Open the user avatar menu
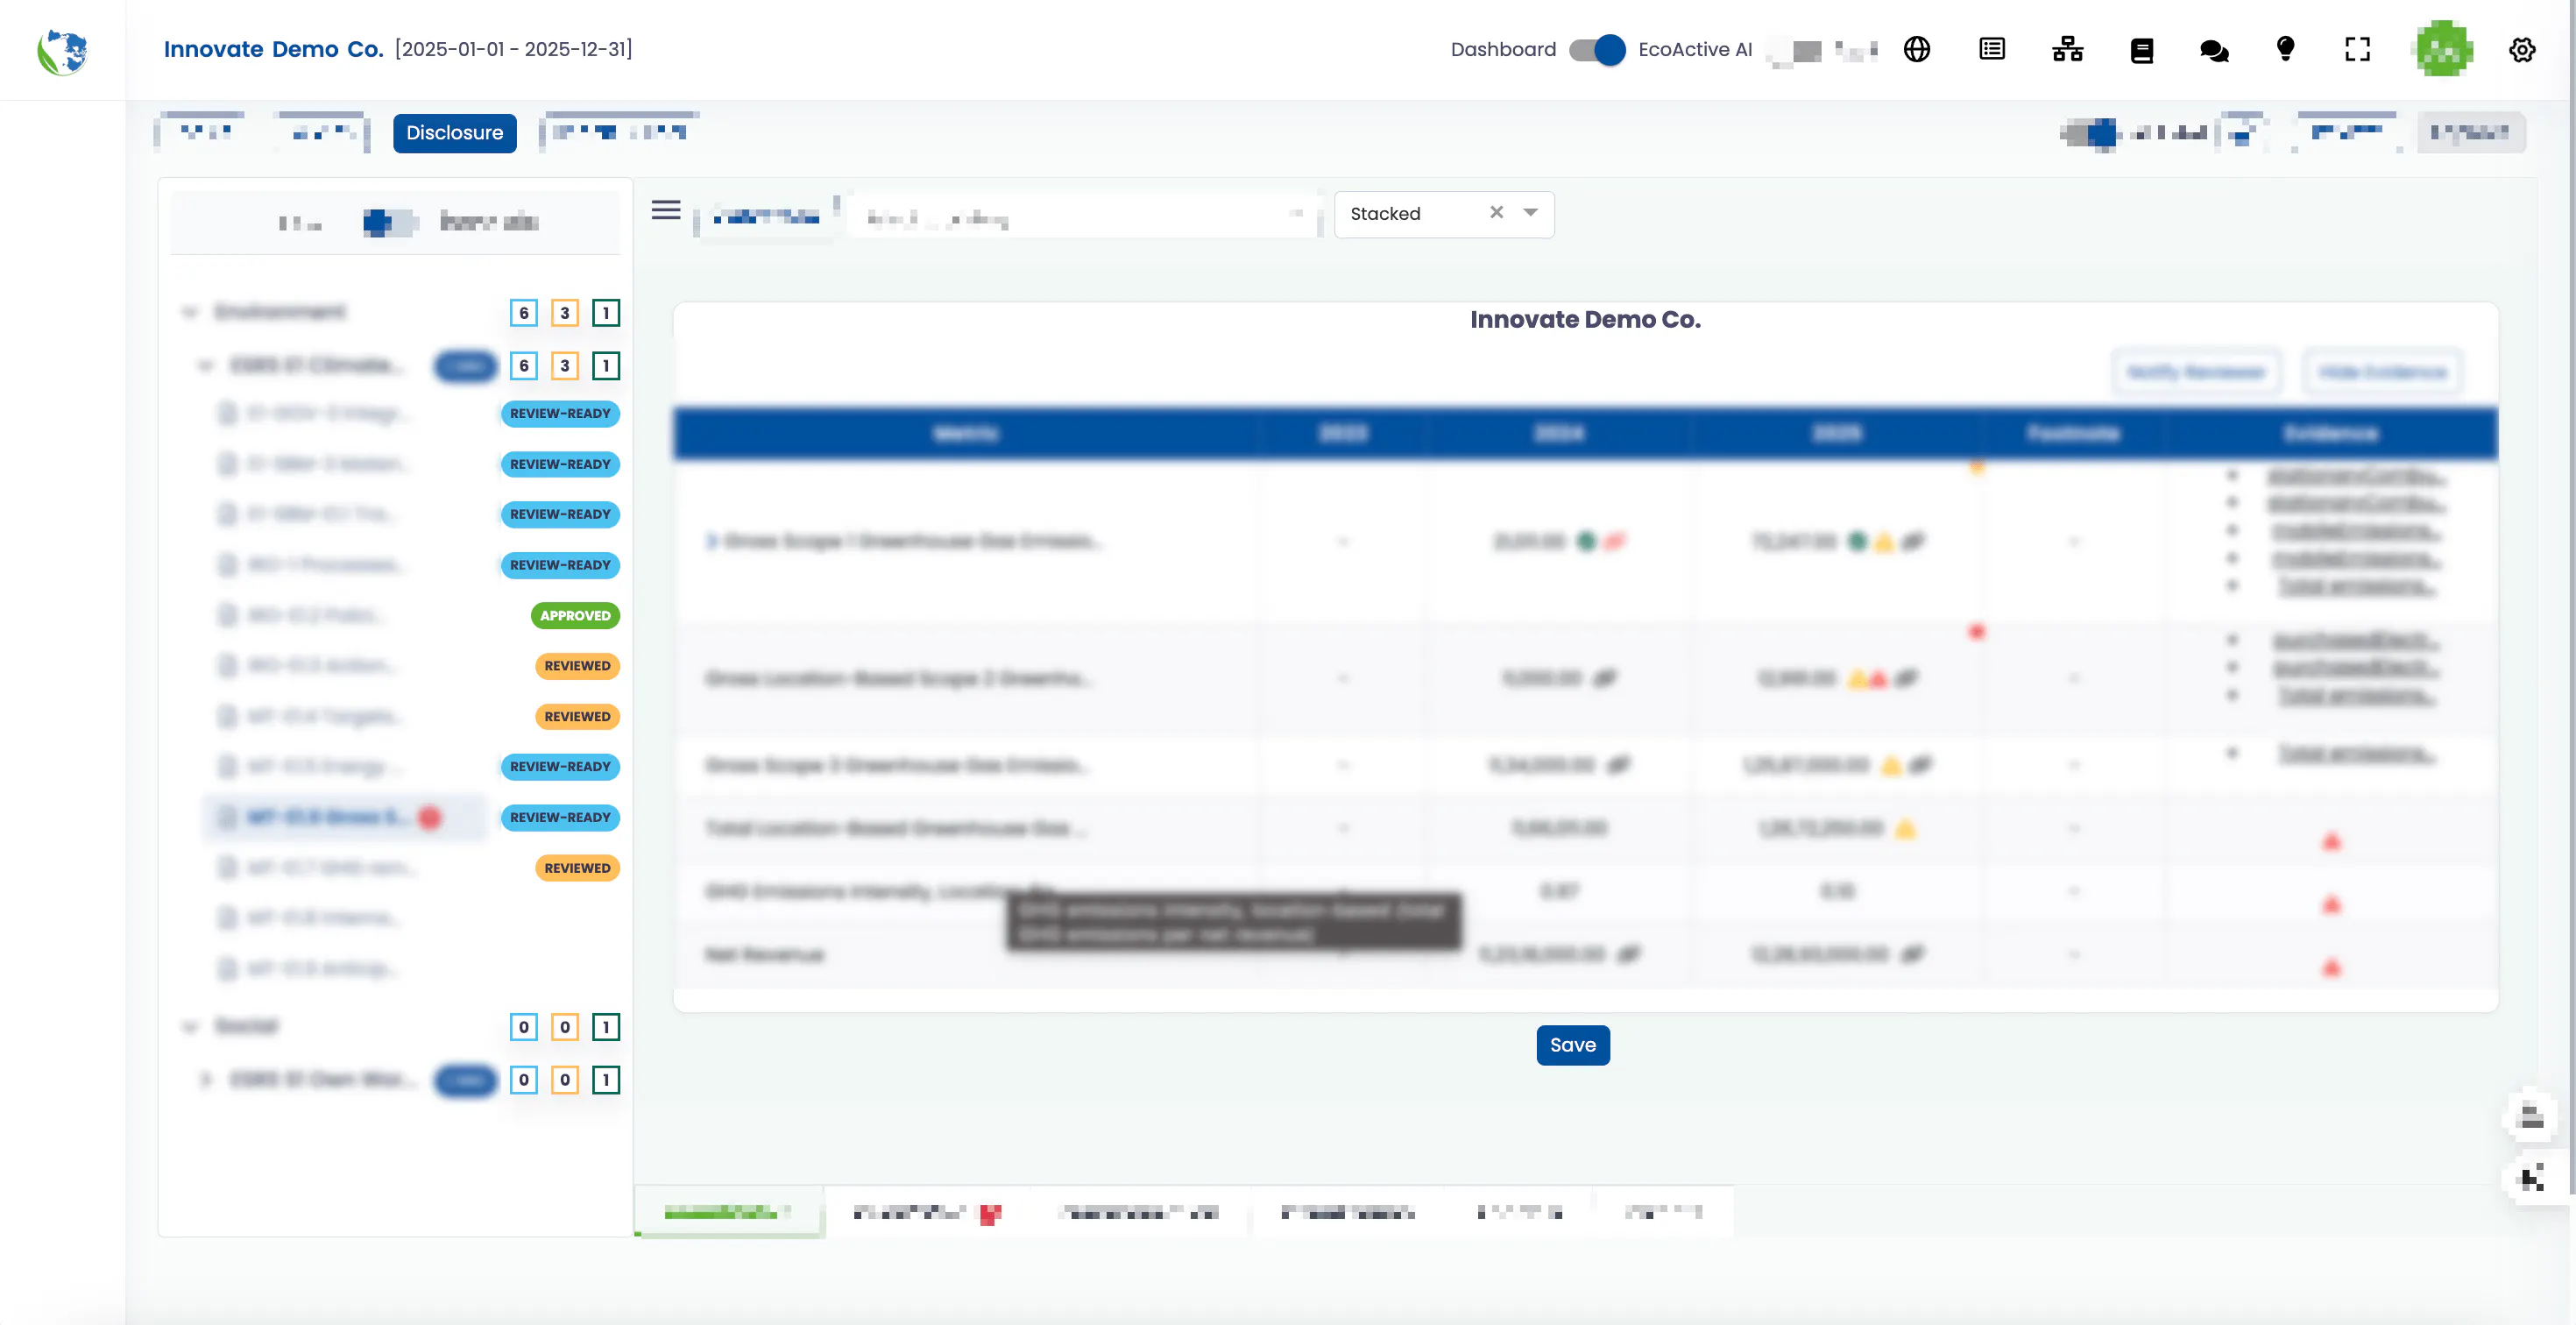 2444,49
